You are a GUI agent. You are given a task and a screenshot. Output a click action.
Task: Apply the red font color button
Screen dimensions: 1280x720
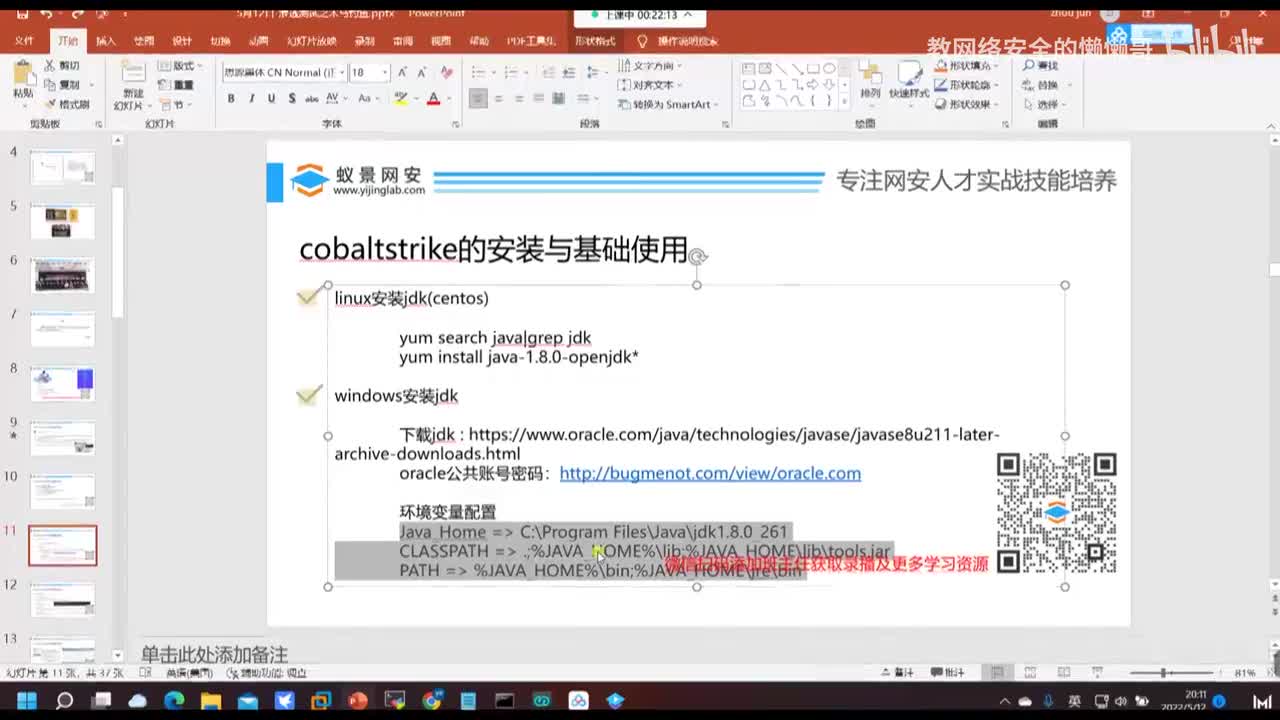[433, 98]
